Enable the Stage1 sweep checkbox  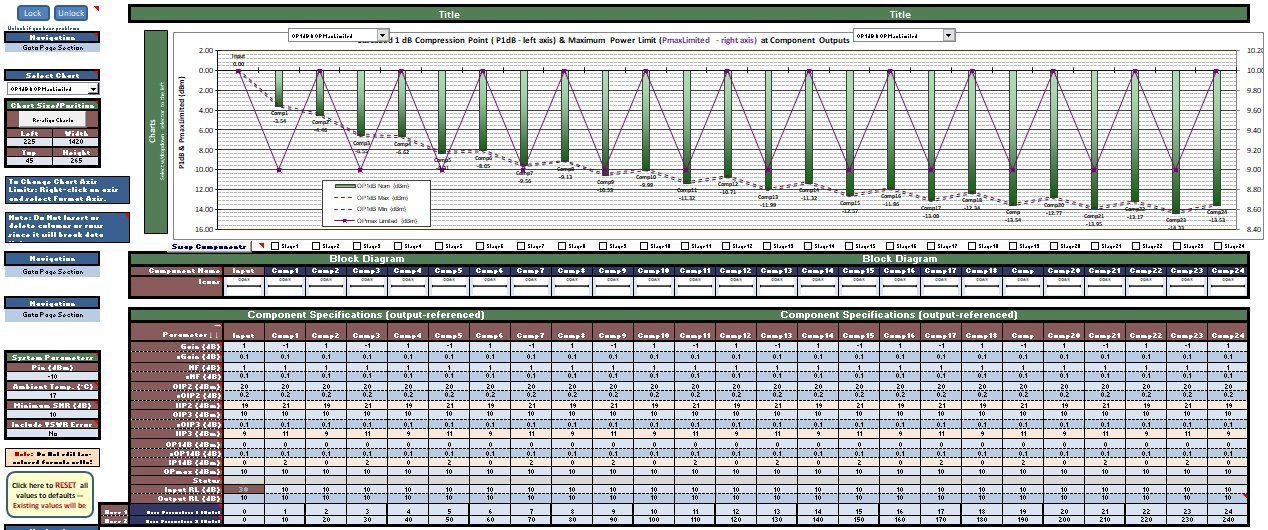coord(275,245)
